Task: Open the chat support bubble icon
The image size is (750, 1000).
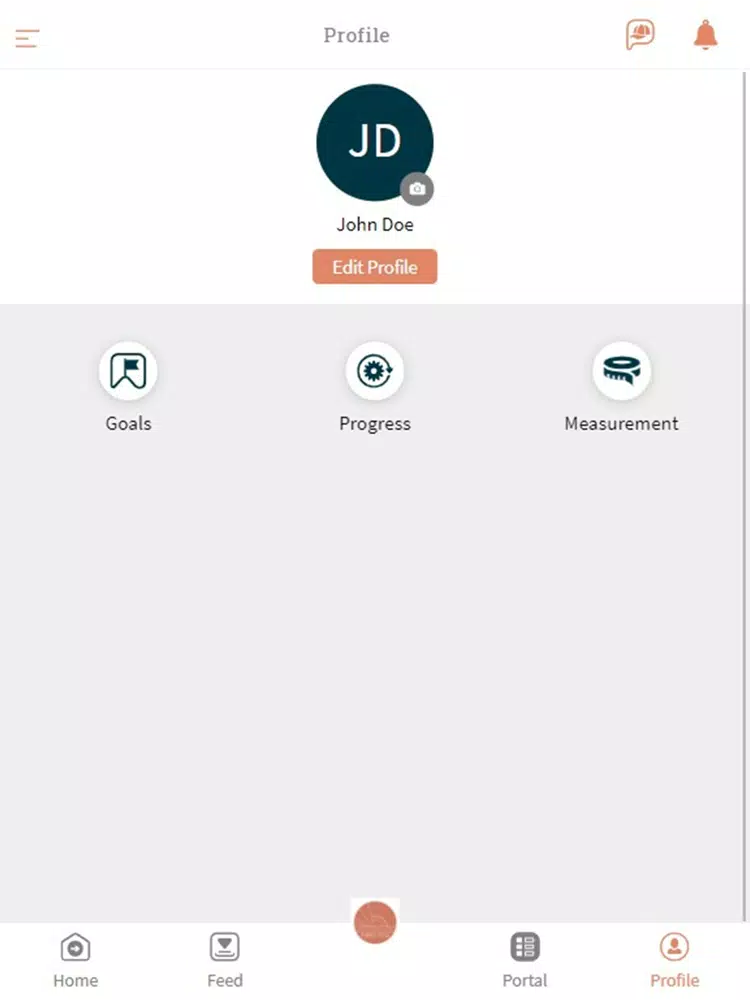Action: click(640, 34)
